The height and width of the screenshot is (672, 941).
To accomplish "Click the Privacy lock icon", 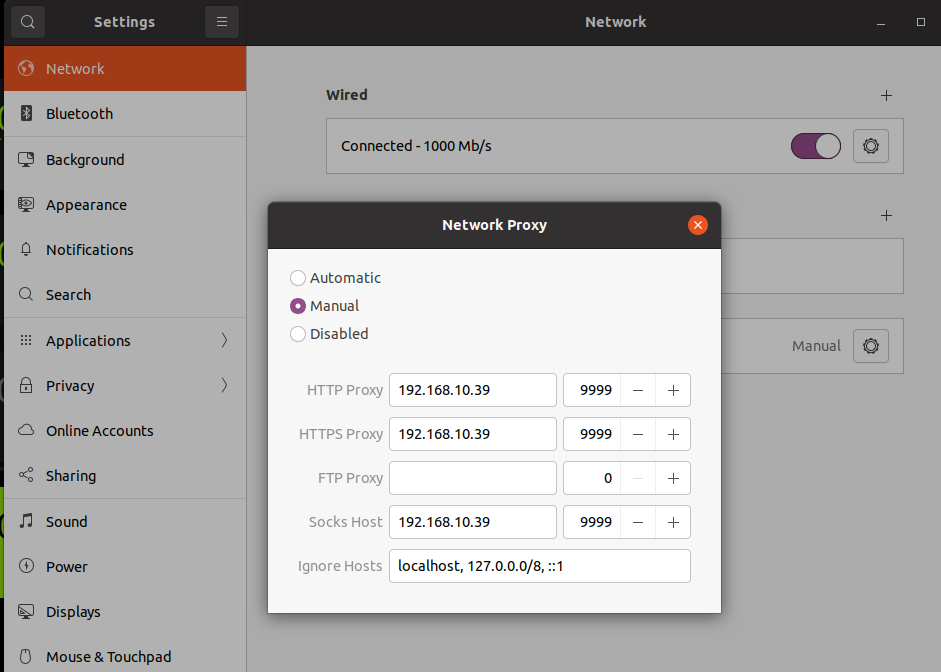I will [x=26, y=385].
